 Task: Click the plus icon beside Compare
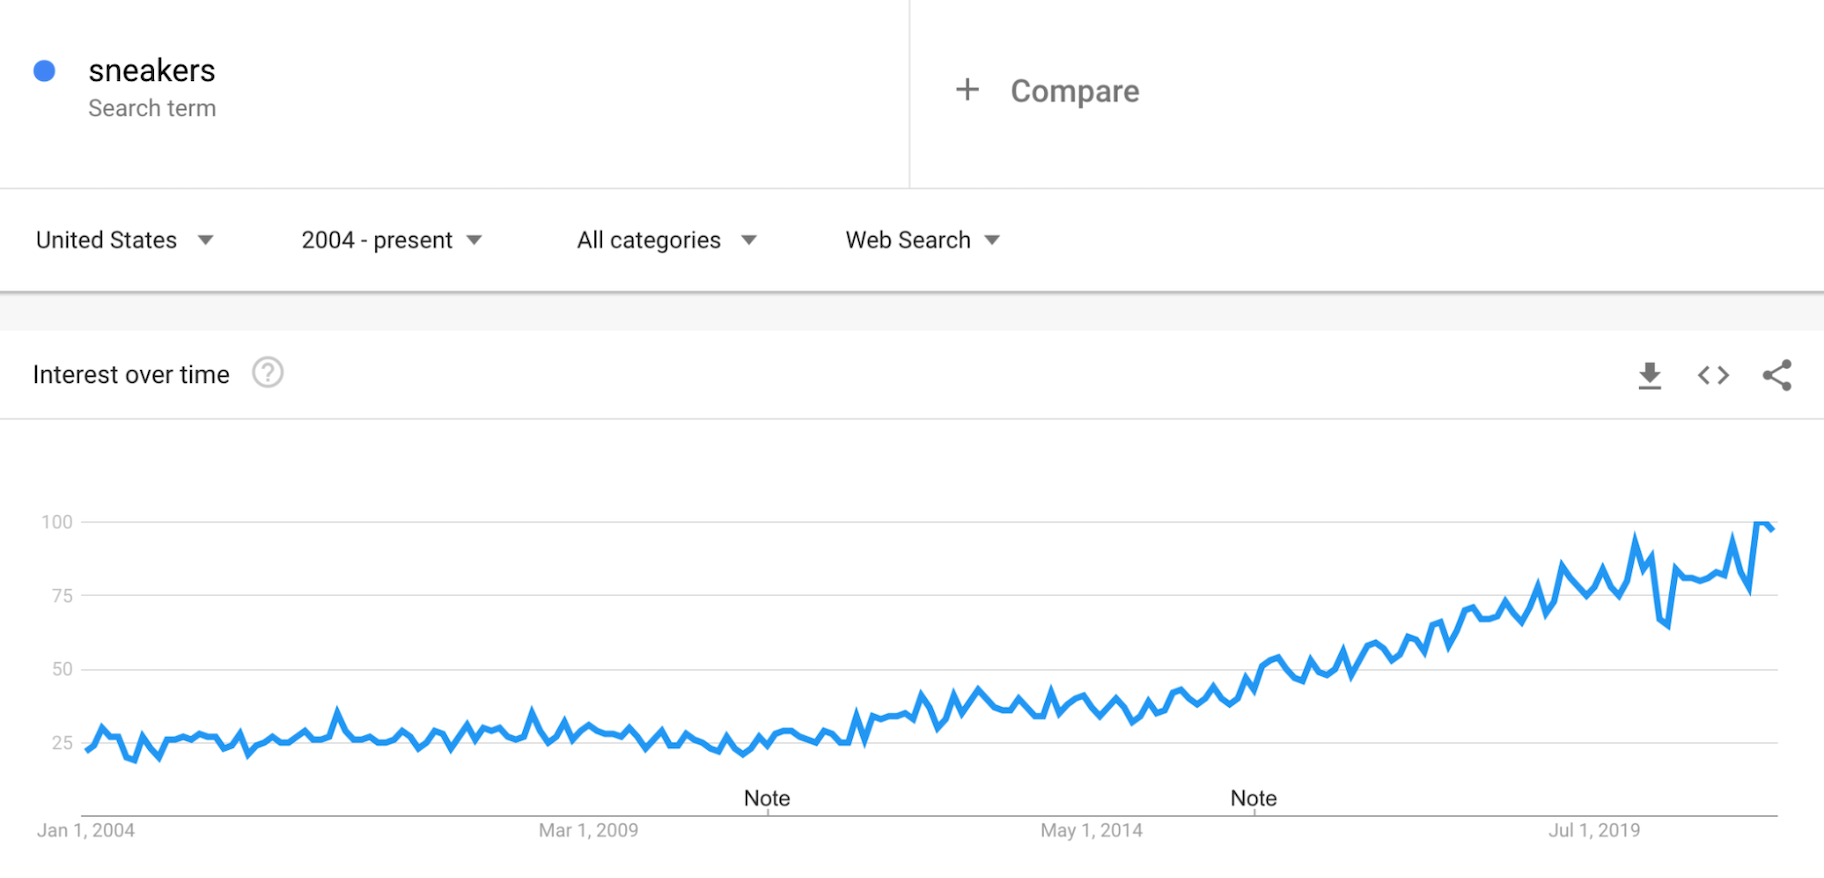pyautogui.click(x=967, y=90)
